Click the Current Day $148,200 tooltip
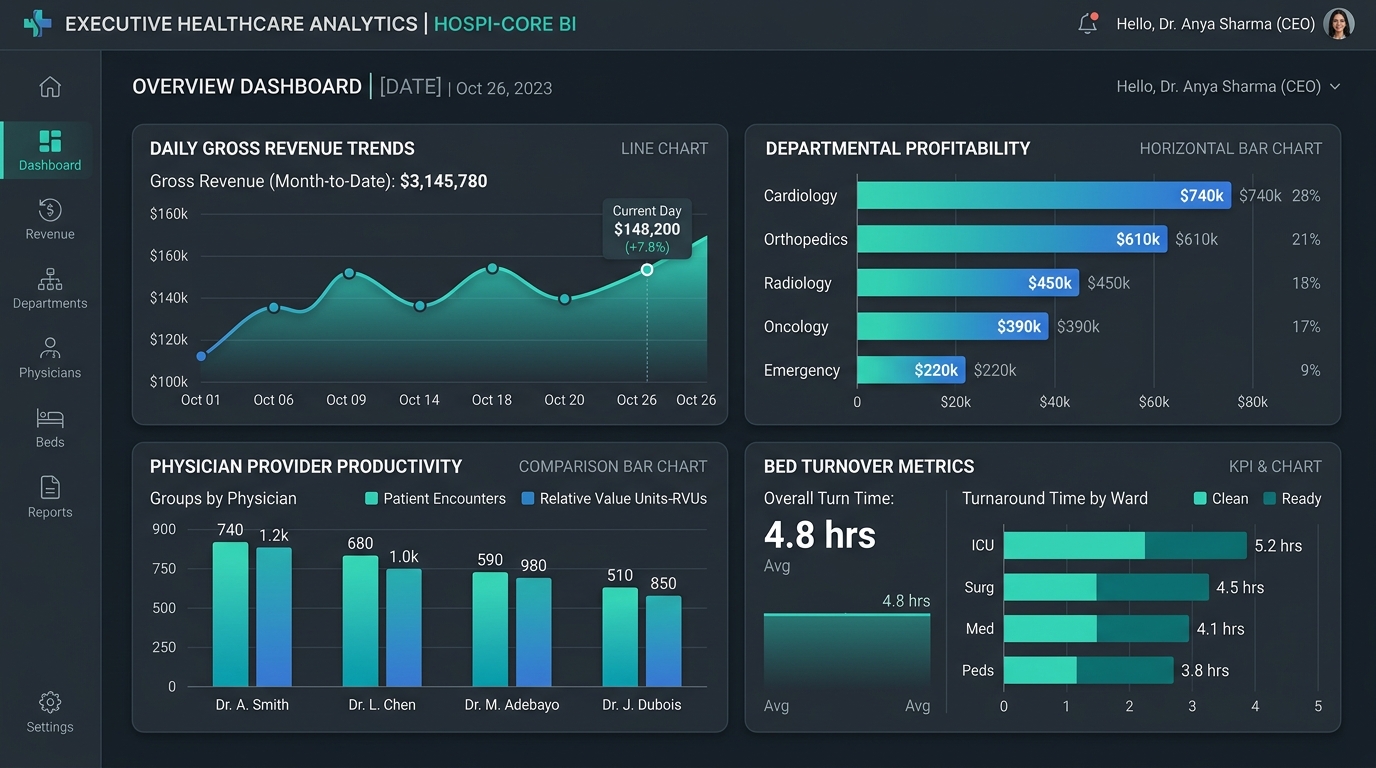 (646, 229)
